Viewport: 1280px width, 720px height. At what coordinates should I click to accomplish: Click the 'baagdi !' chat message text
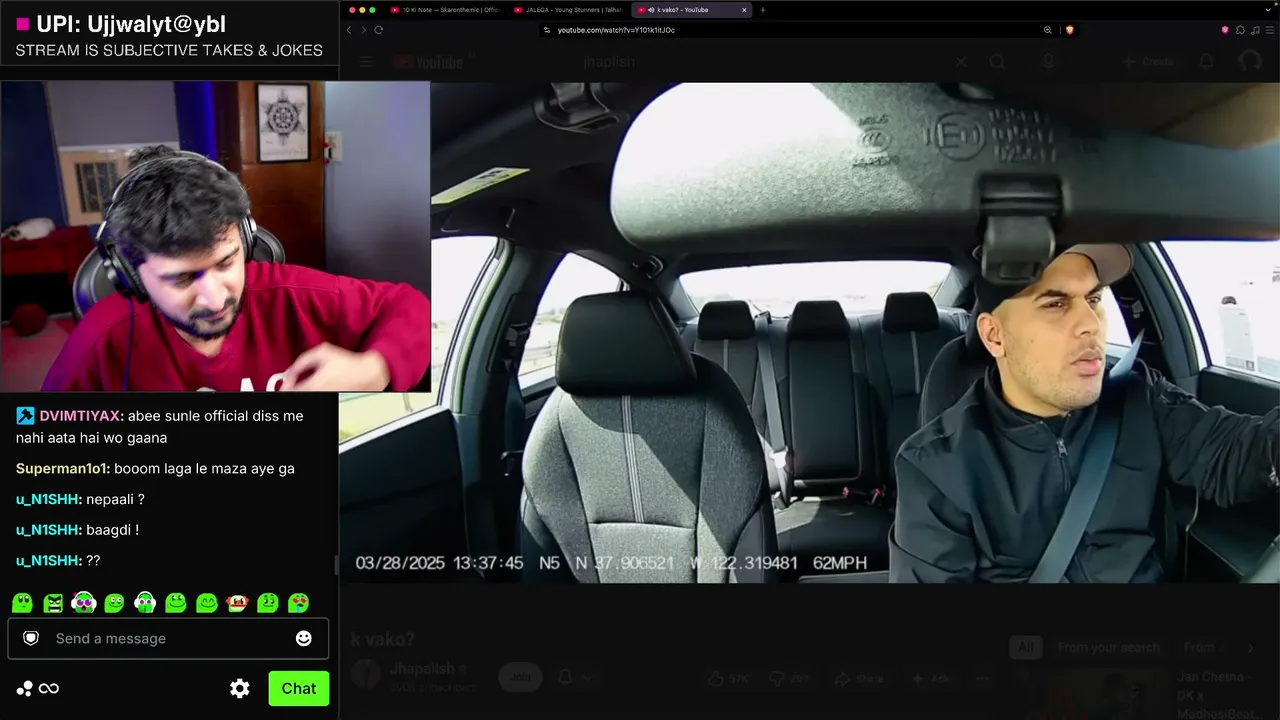[112, 530]
